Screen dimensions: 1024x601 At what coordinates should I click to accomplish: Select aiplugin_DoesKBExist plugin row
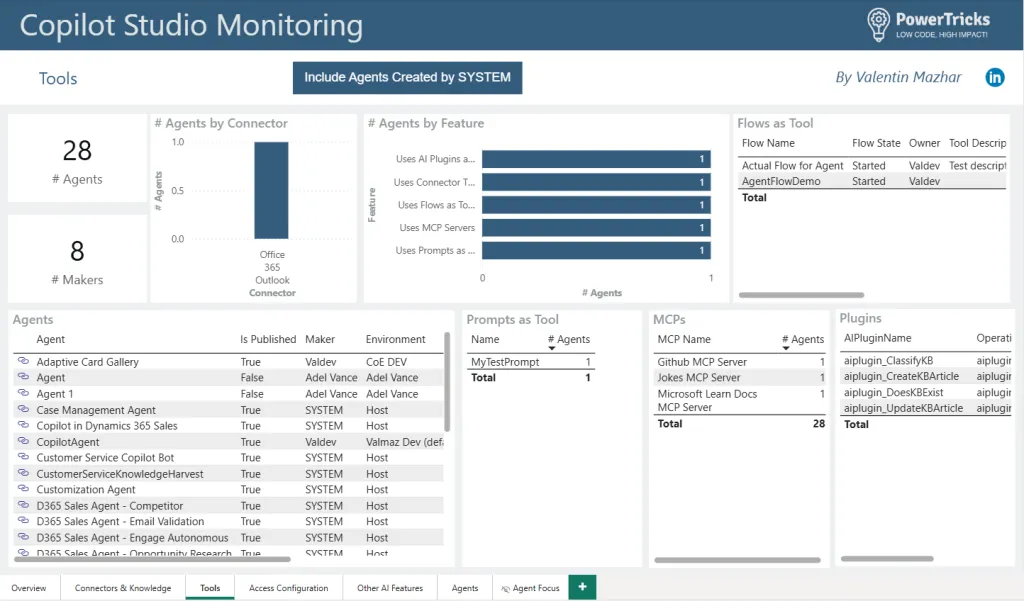pyautogui.click(x=926, y=393)
